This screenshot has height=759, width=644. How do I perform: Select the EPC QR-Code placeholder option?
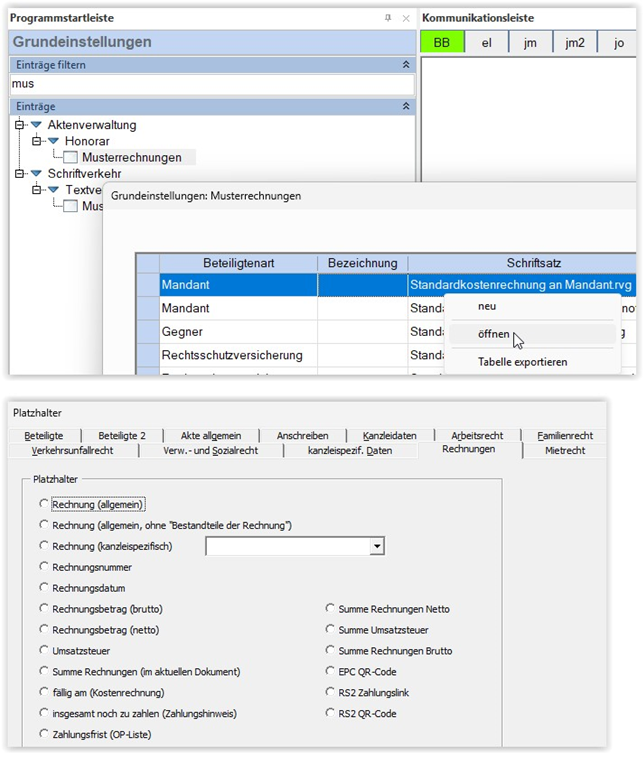(330, 671)
